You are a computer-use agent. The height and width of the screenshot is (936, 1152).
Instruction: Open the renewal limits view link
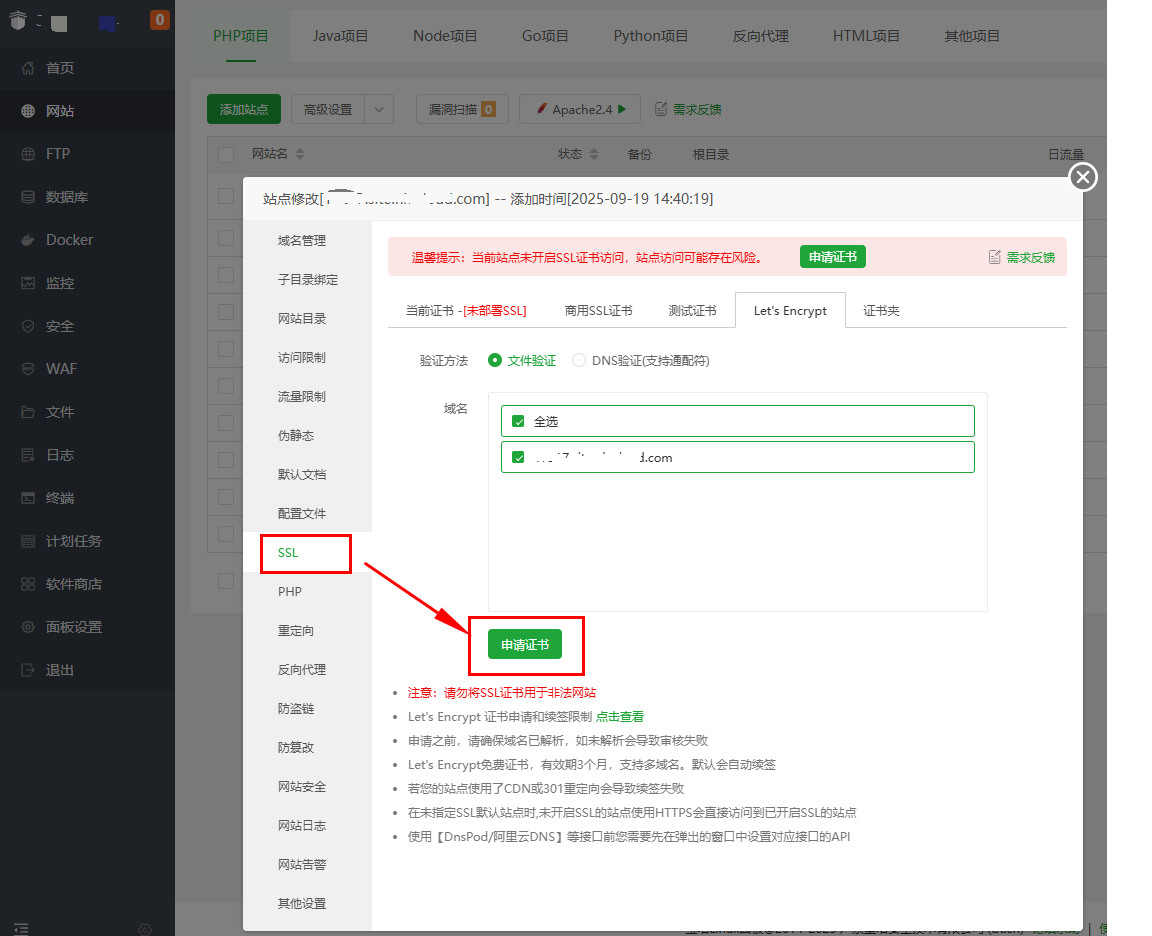click(620, 717)
